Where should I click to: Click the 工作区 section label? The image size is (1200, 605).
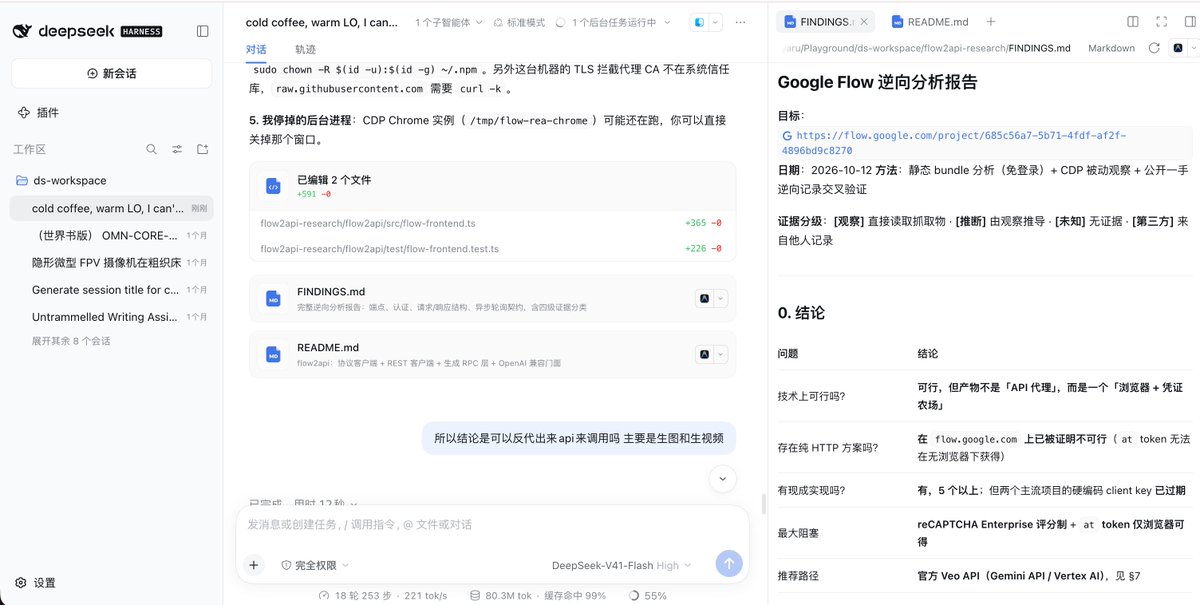[29, 149]
